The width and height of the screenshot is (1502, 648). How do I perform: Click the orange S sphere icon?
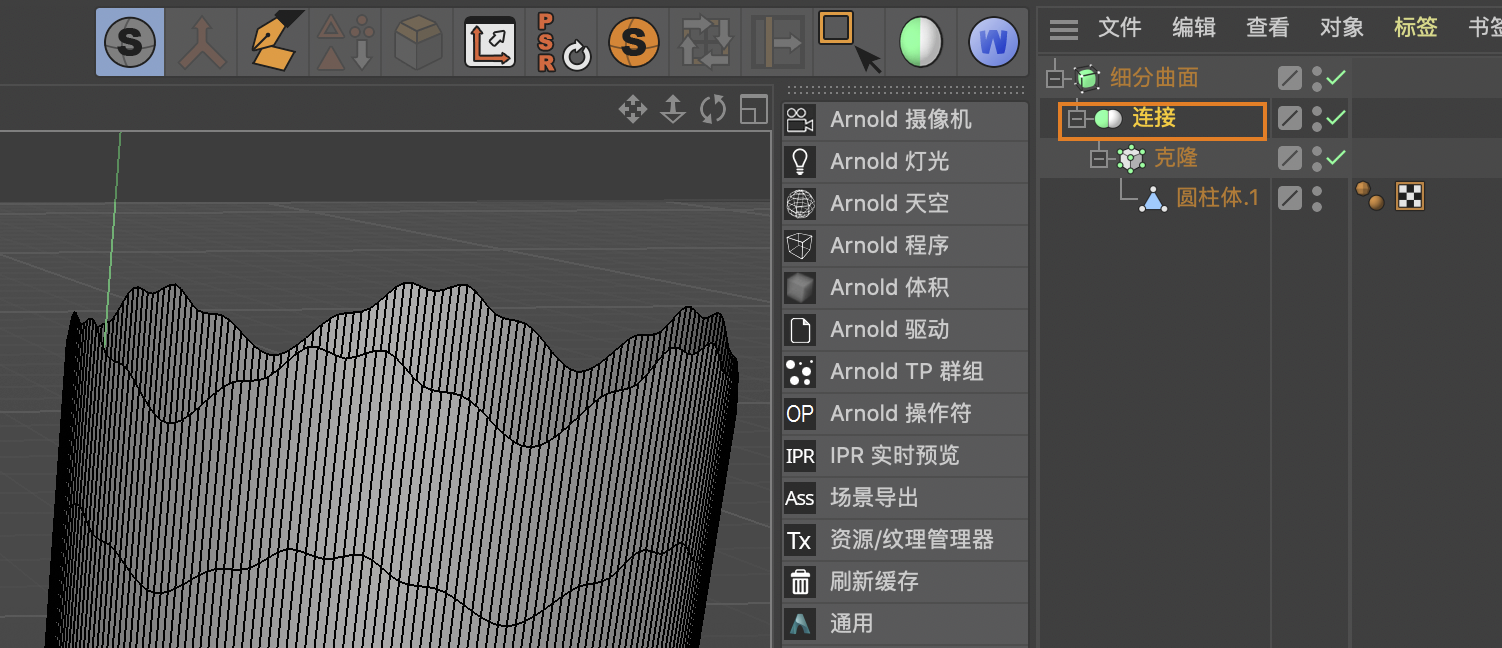click(x=634, y=42)
